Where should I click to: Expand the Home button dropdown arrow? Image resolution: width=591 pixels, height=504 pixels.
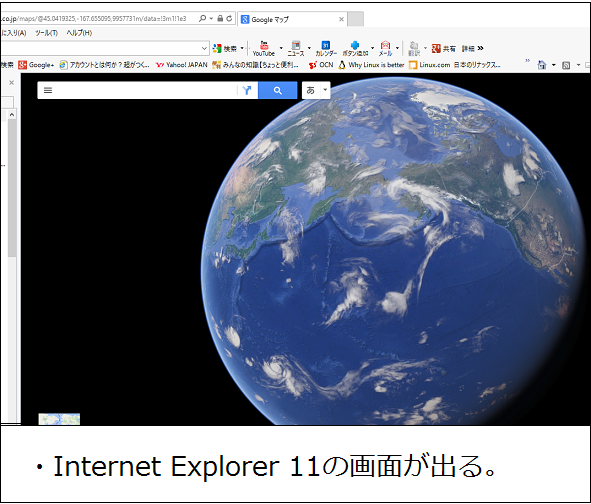(x=554, y=65)
